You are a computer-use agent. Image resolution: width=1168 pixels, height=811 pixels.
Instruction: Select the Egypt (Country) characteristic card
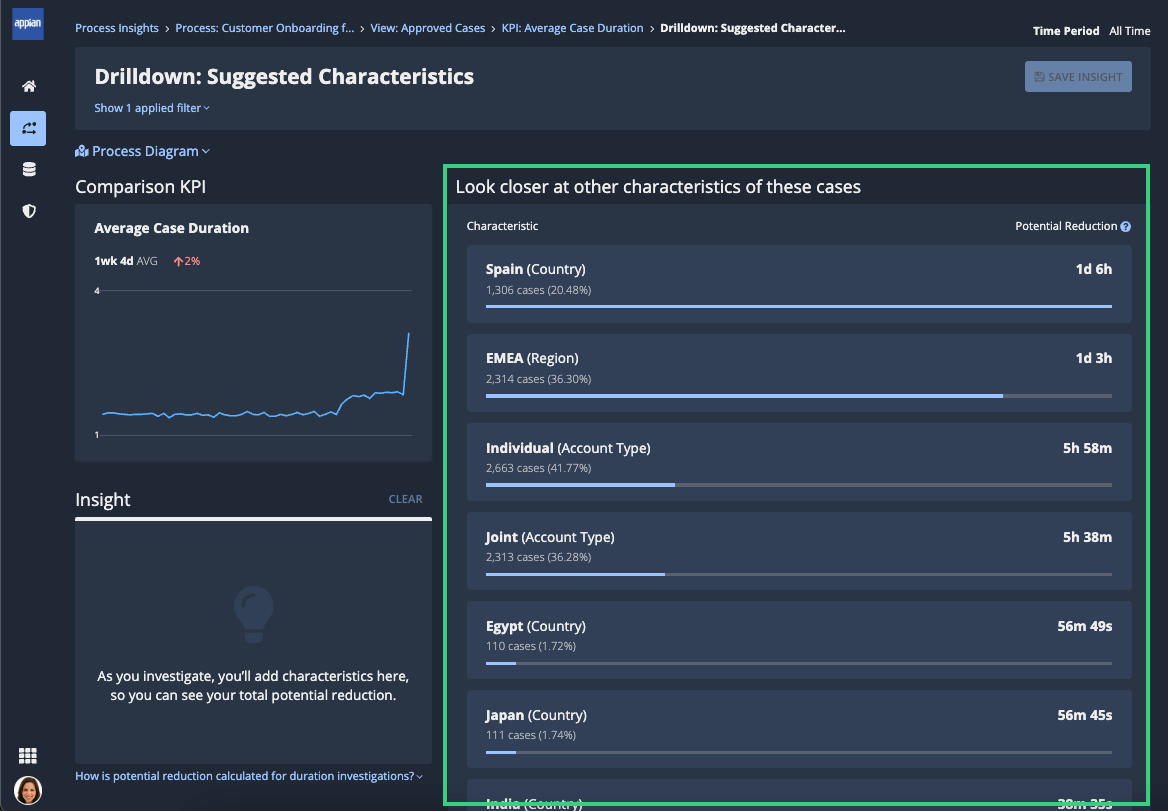click(799, 640)
